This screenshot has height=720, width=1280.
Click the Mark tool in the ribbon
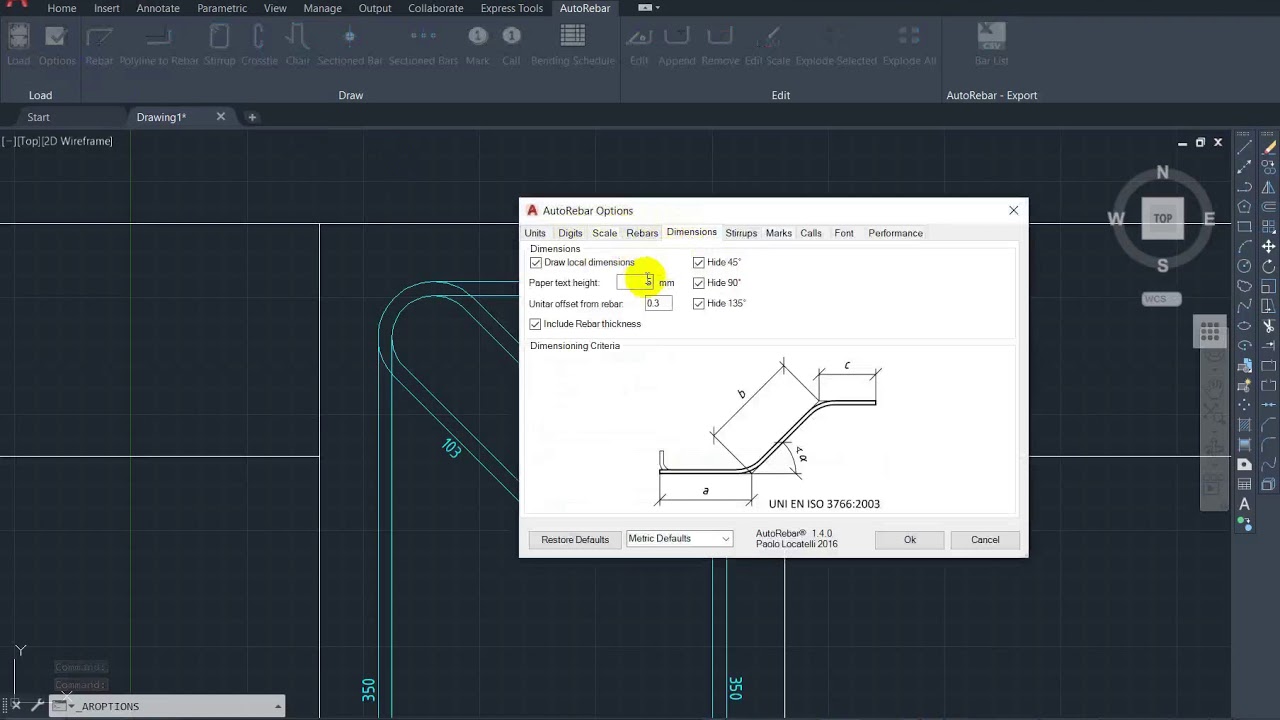click(478, 45)
